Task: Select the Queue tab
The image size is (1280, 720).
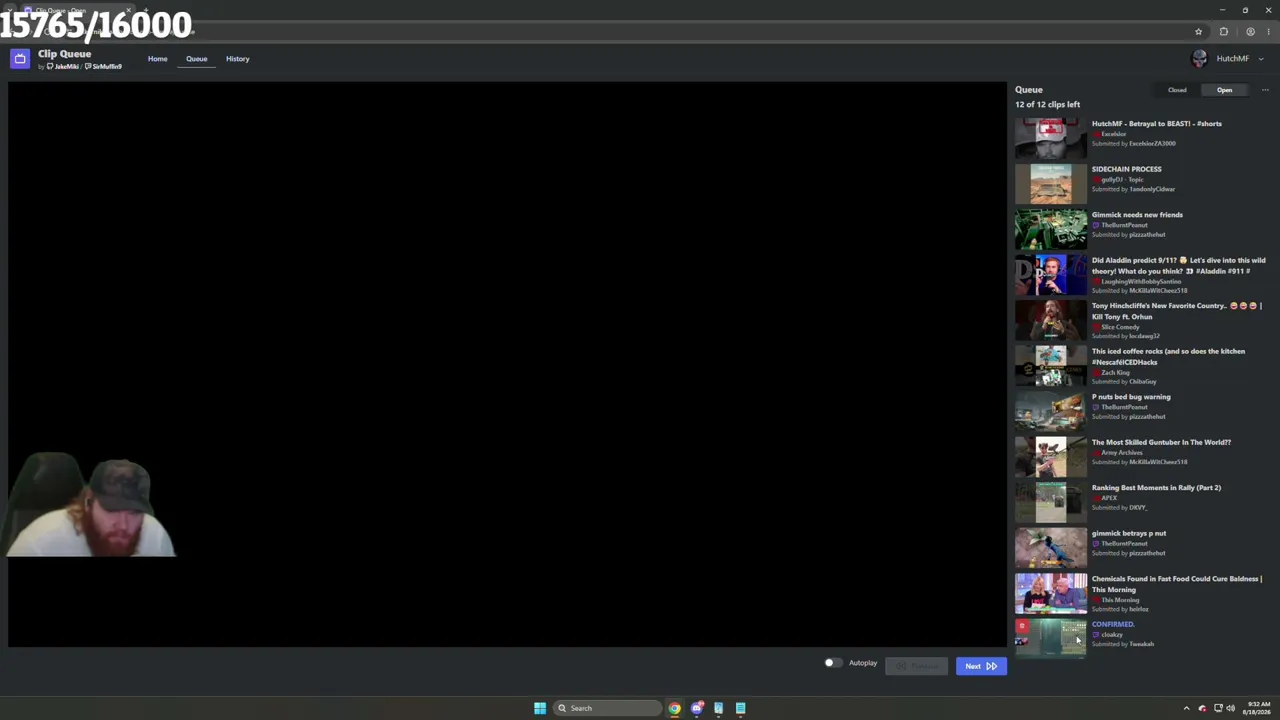Action: click(x=196, y=59)
